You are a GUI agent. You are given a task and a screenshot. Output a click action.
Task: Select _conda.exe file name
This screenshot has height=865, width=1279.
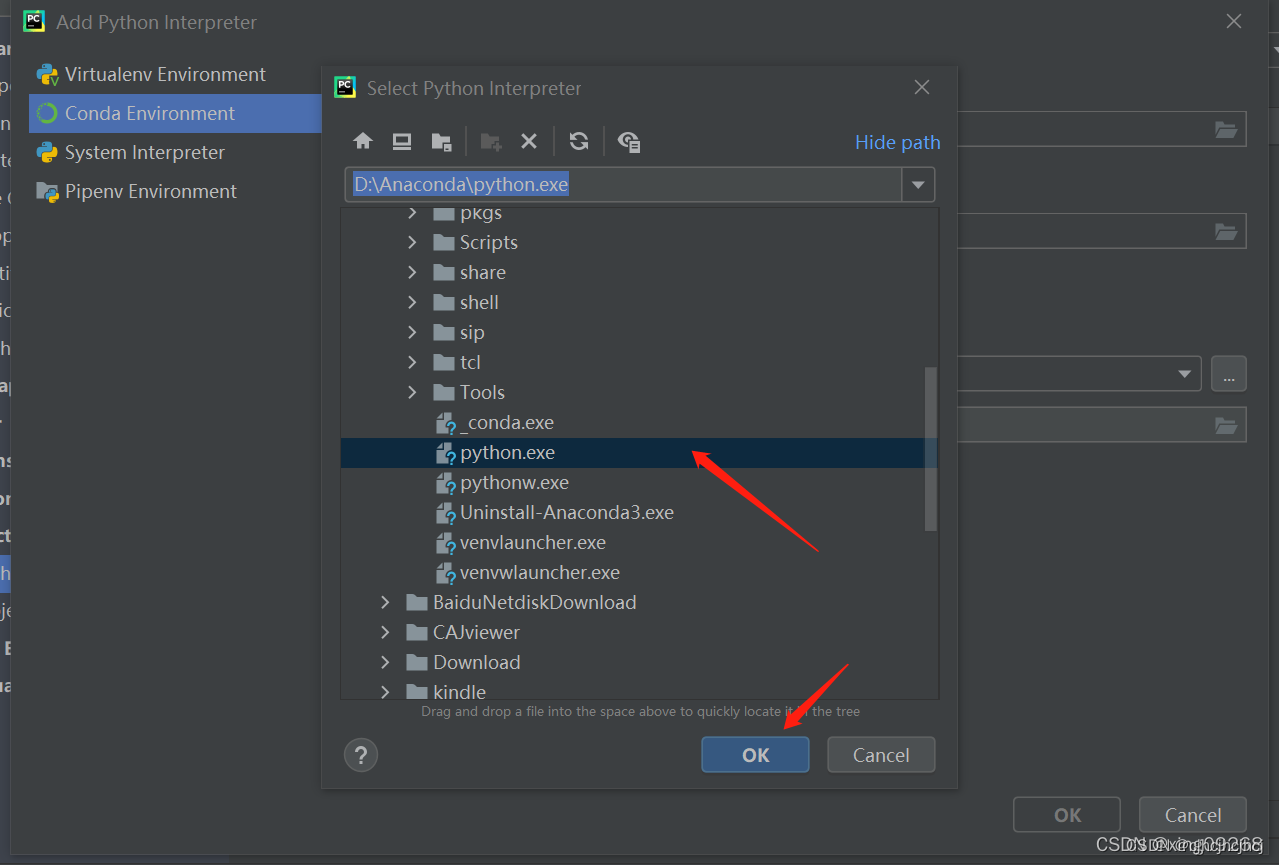506,423
